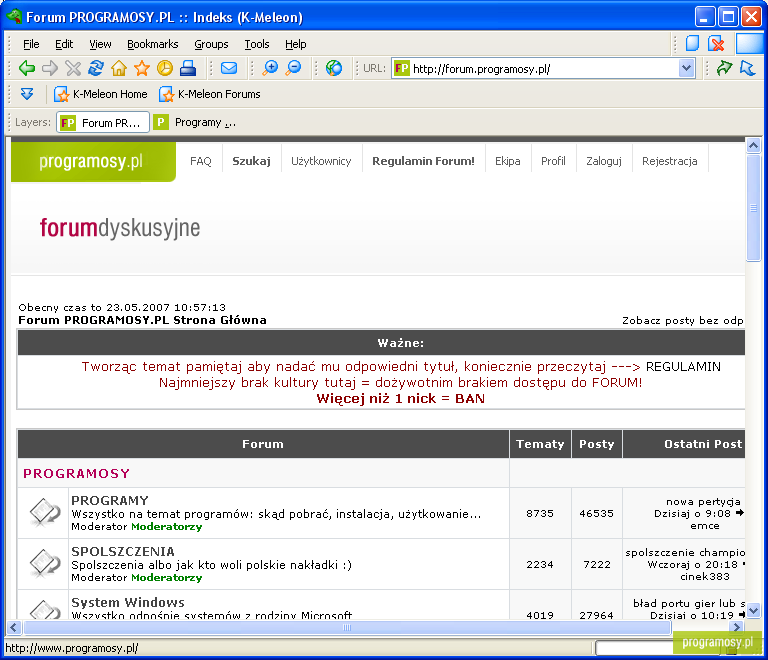Open the Help menu
The height and width of the screenshot is (660, 768).
[x=295, y=44]
